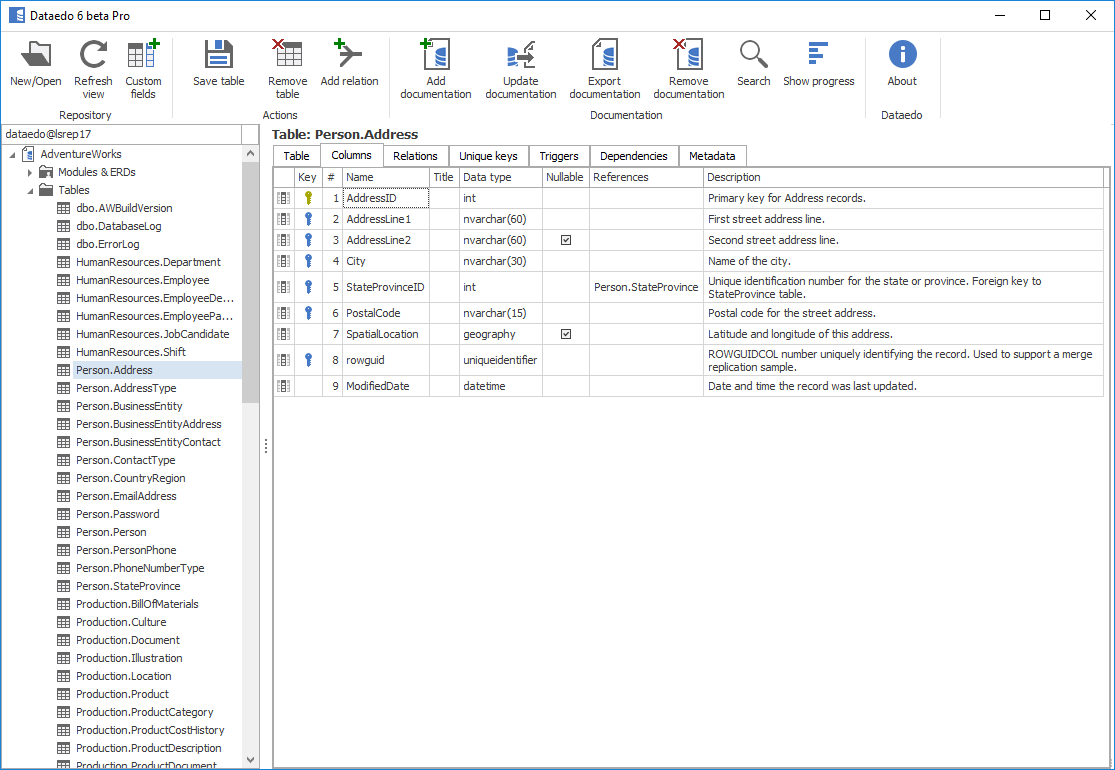Screen dimensions: 1115x770
Task: Click the New/Open repository icon
Action: tap(36, 56)
